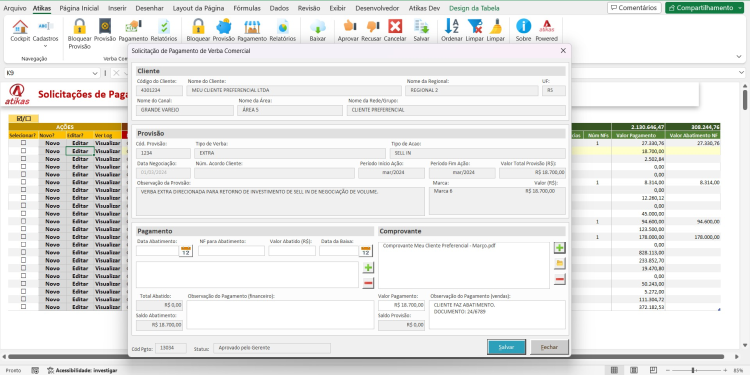This screenshot has height=375, width=750.
Task: Open the Data da Baixa calendar picker
Action: point(366,251)
